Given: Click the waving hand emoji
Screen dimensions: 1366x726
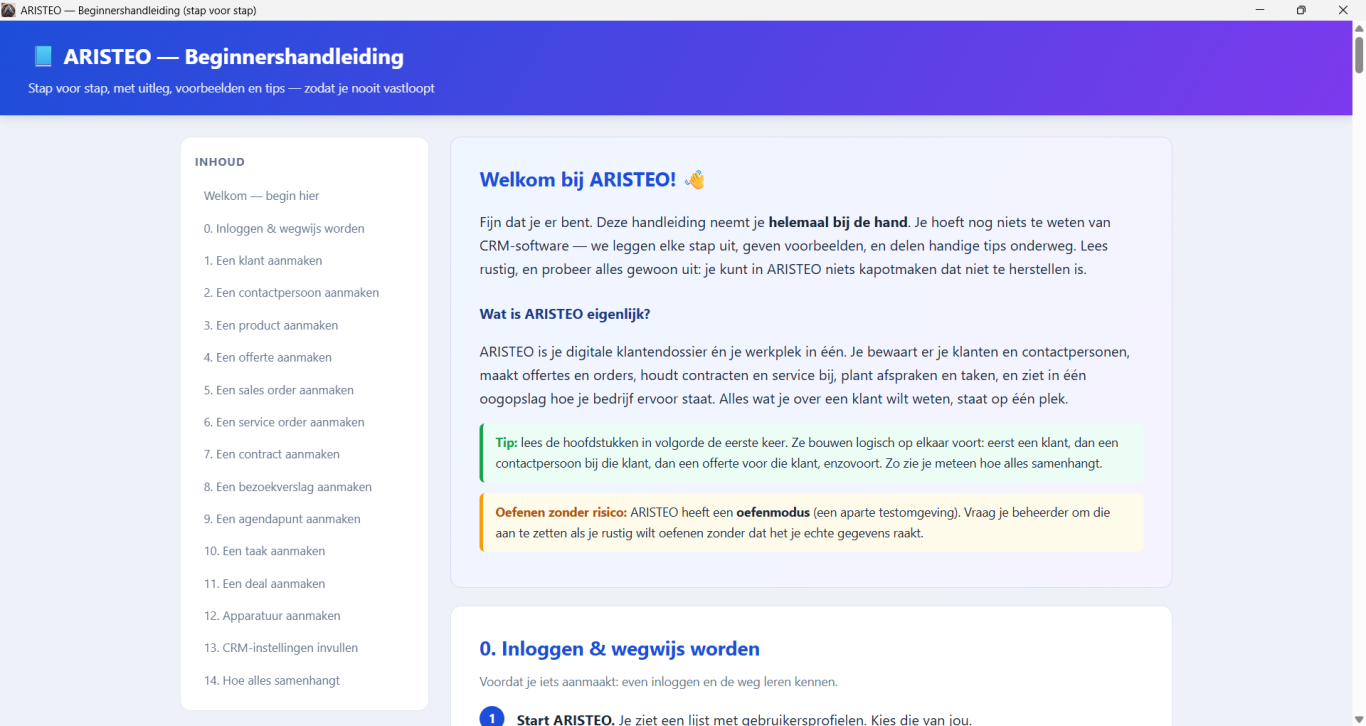Looking at the screenshot, I should click(x=694, y=180).
